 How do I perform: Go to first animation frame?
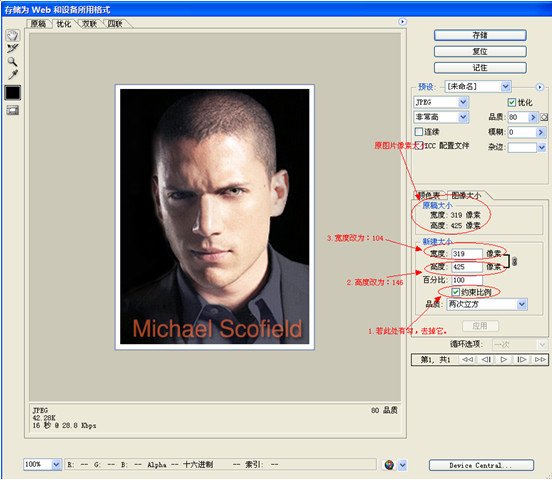[468, 360]
